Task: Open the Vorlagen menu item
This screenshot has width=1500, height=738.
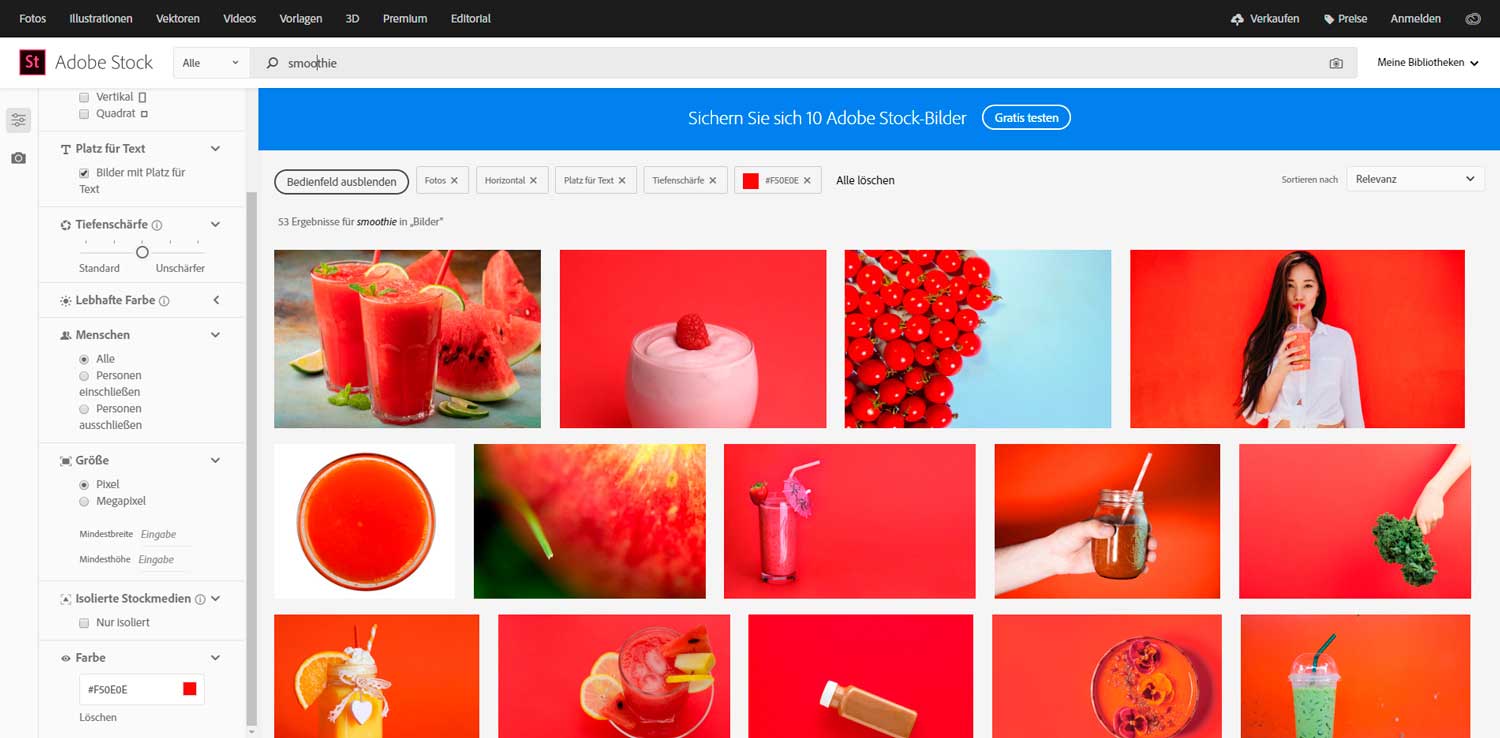Action: [301, 19]
